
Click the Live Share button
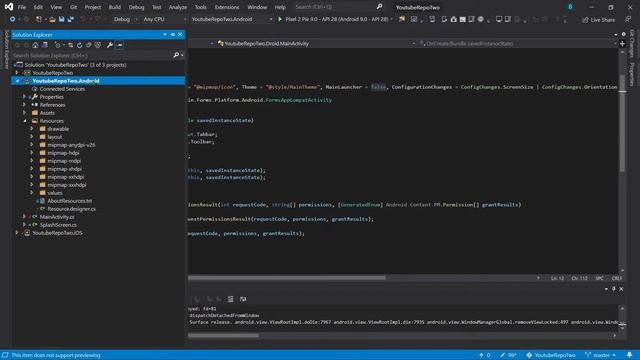pos(599,20)
